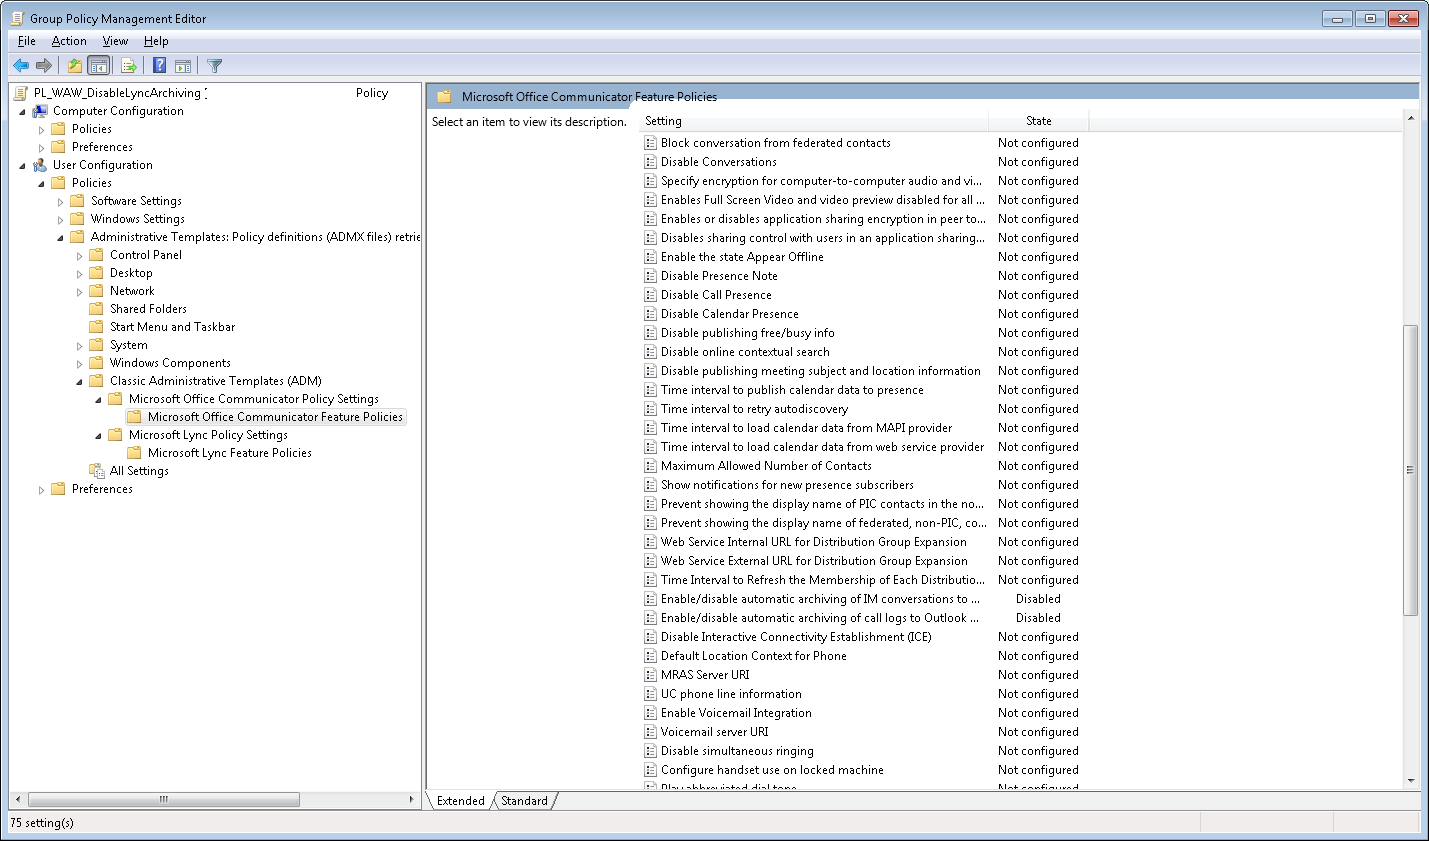1429x841 pixels.
Task: Click the horizontal scrollbar of tree pane
Action: click(164, 800)
